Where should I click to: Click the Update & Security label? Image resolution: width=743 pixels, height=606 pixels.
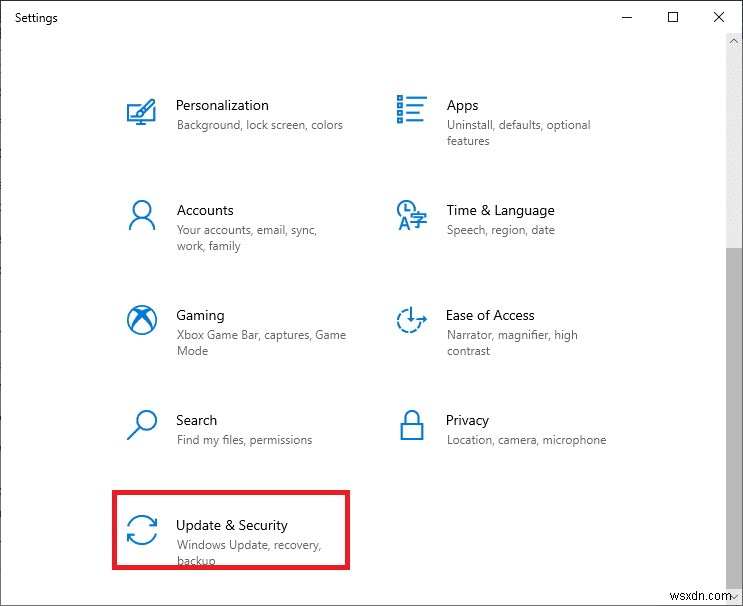point(232,525)
